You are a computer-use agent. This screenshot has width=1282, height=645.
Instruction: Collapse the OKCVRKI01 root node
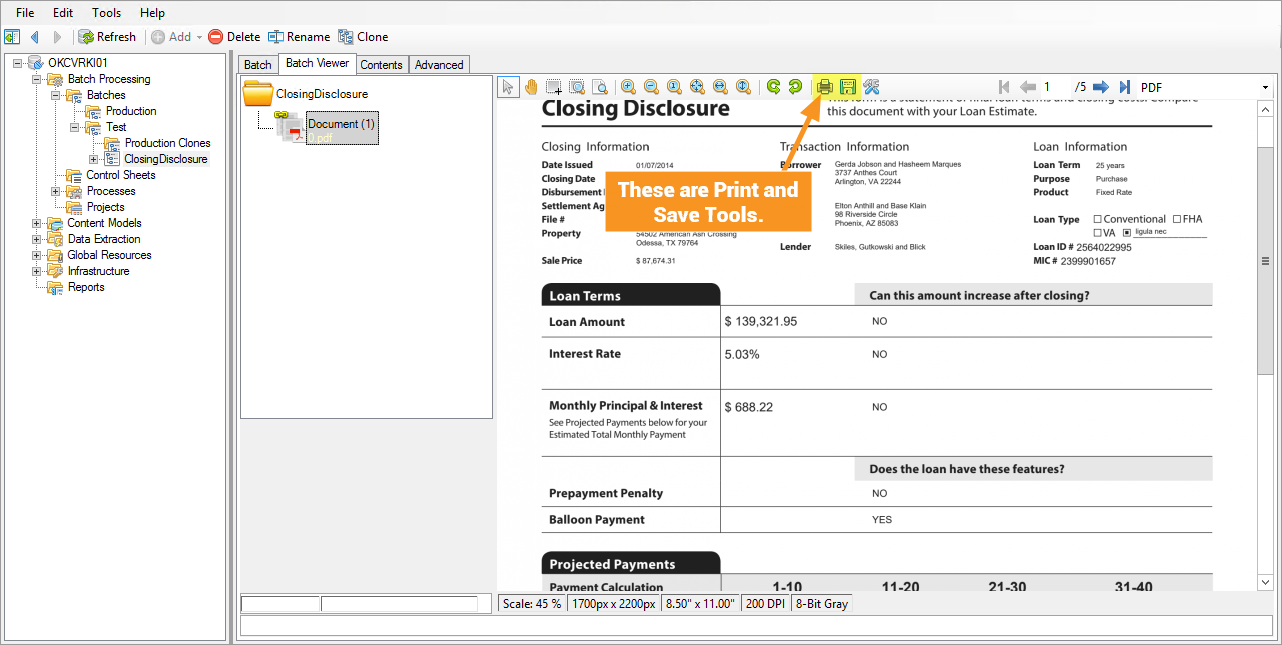[17, 63]
